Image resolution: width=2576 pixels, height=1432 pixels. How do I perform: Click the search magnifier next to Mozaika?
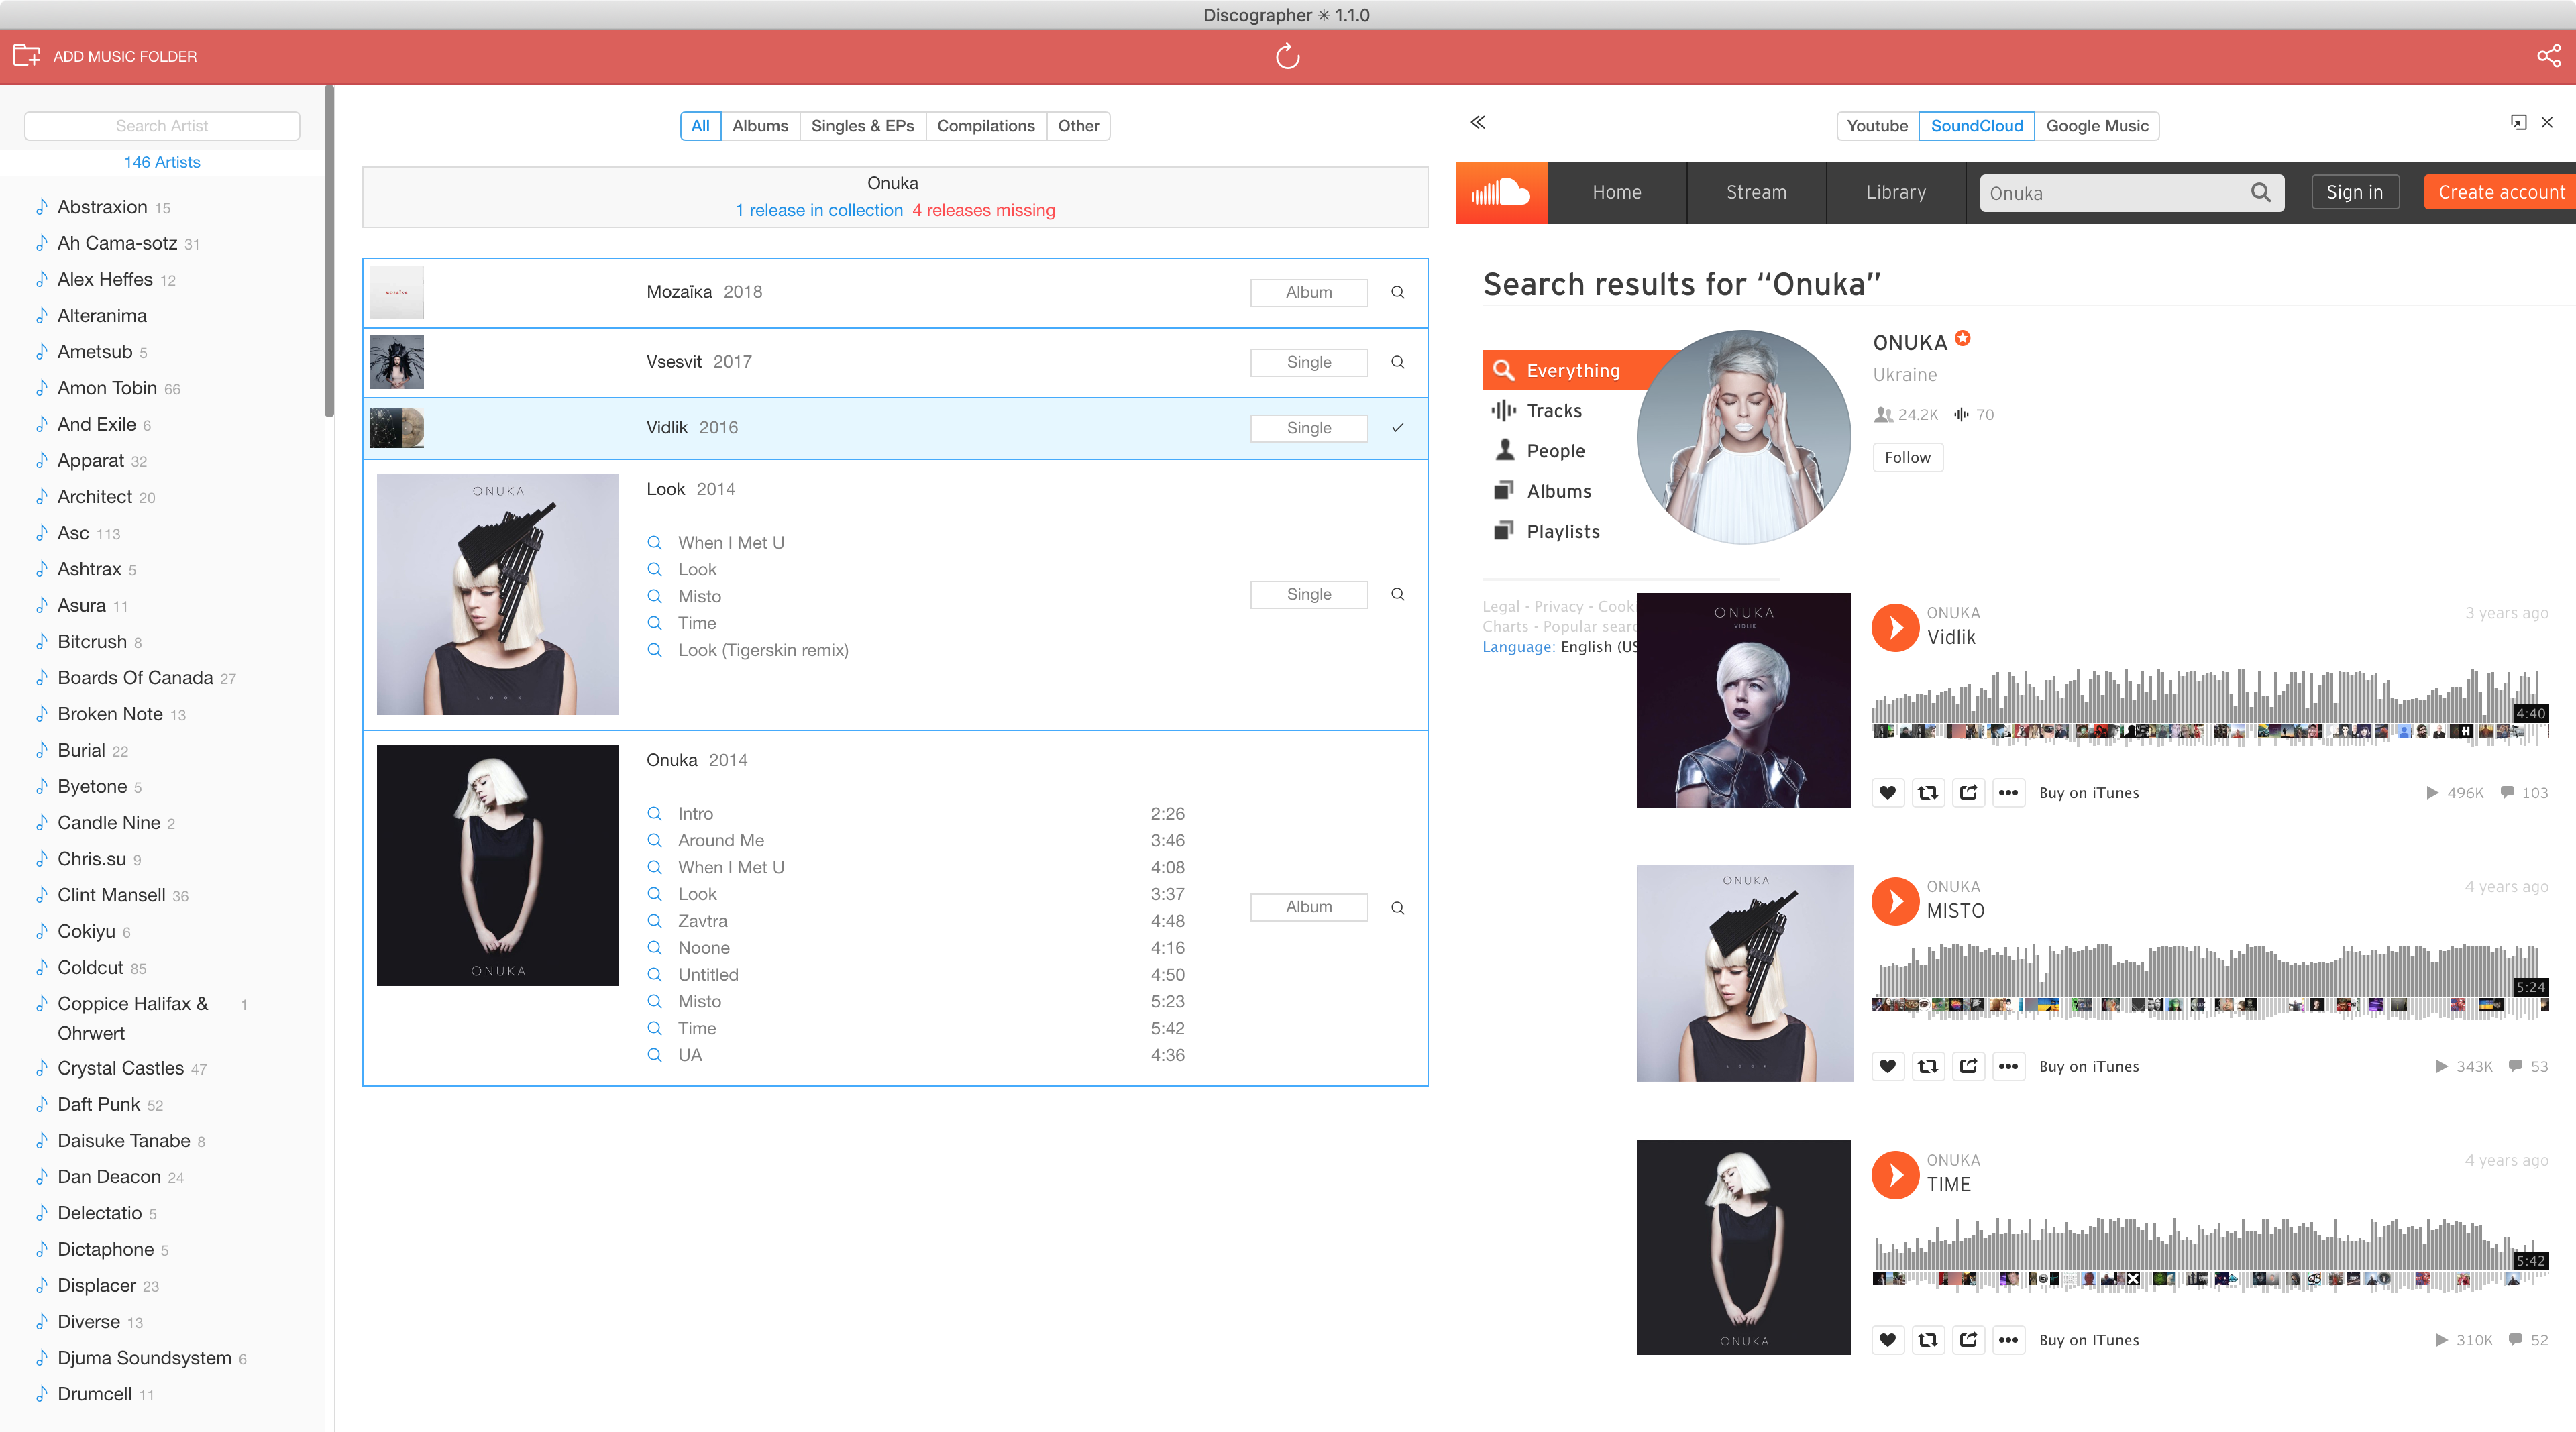coord(1397,293)
